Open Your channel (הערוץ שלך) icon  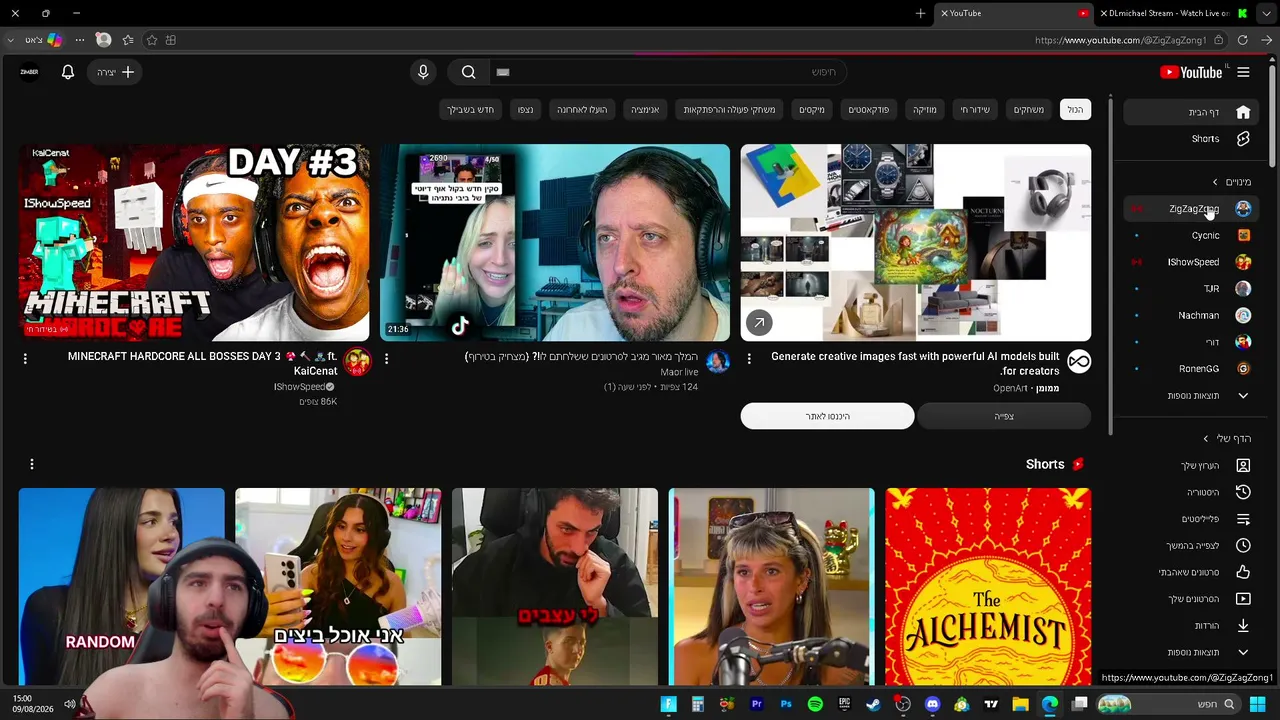[x=1243, y=466]
